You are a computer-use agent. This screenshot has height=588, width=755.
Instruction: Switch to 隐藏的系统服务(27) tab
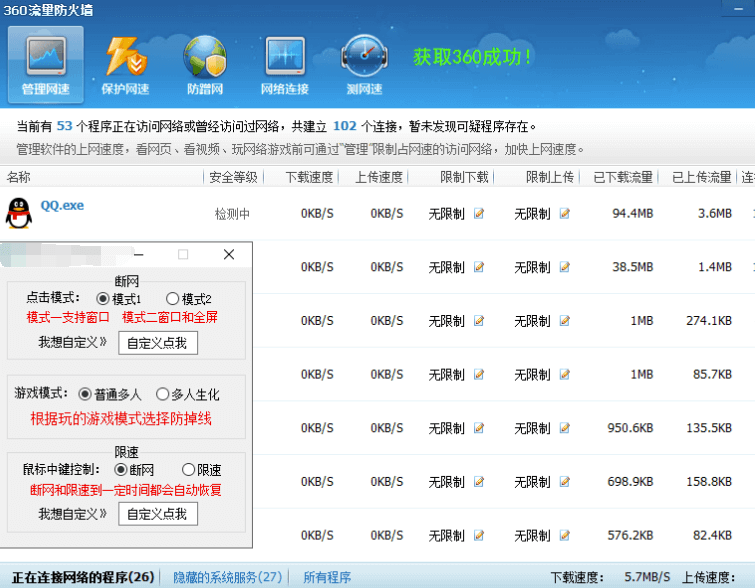tap(228, 577)
